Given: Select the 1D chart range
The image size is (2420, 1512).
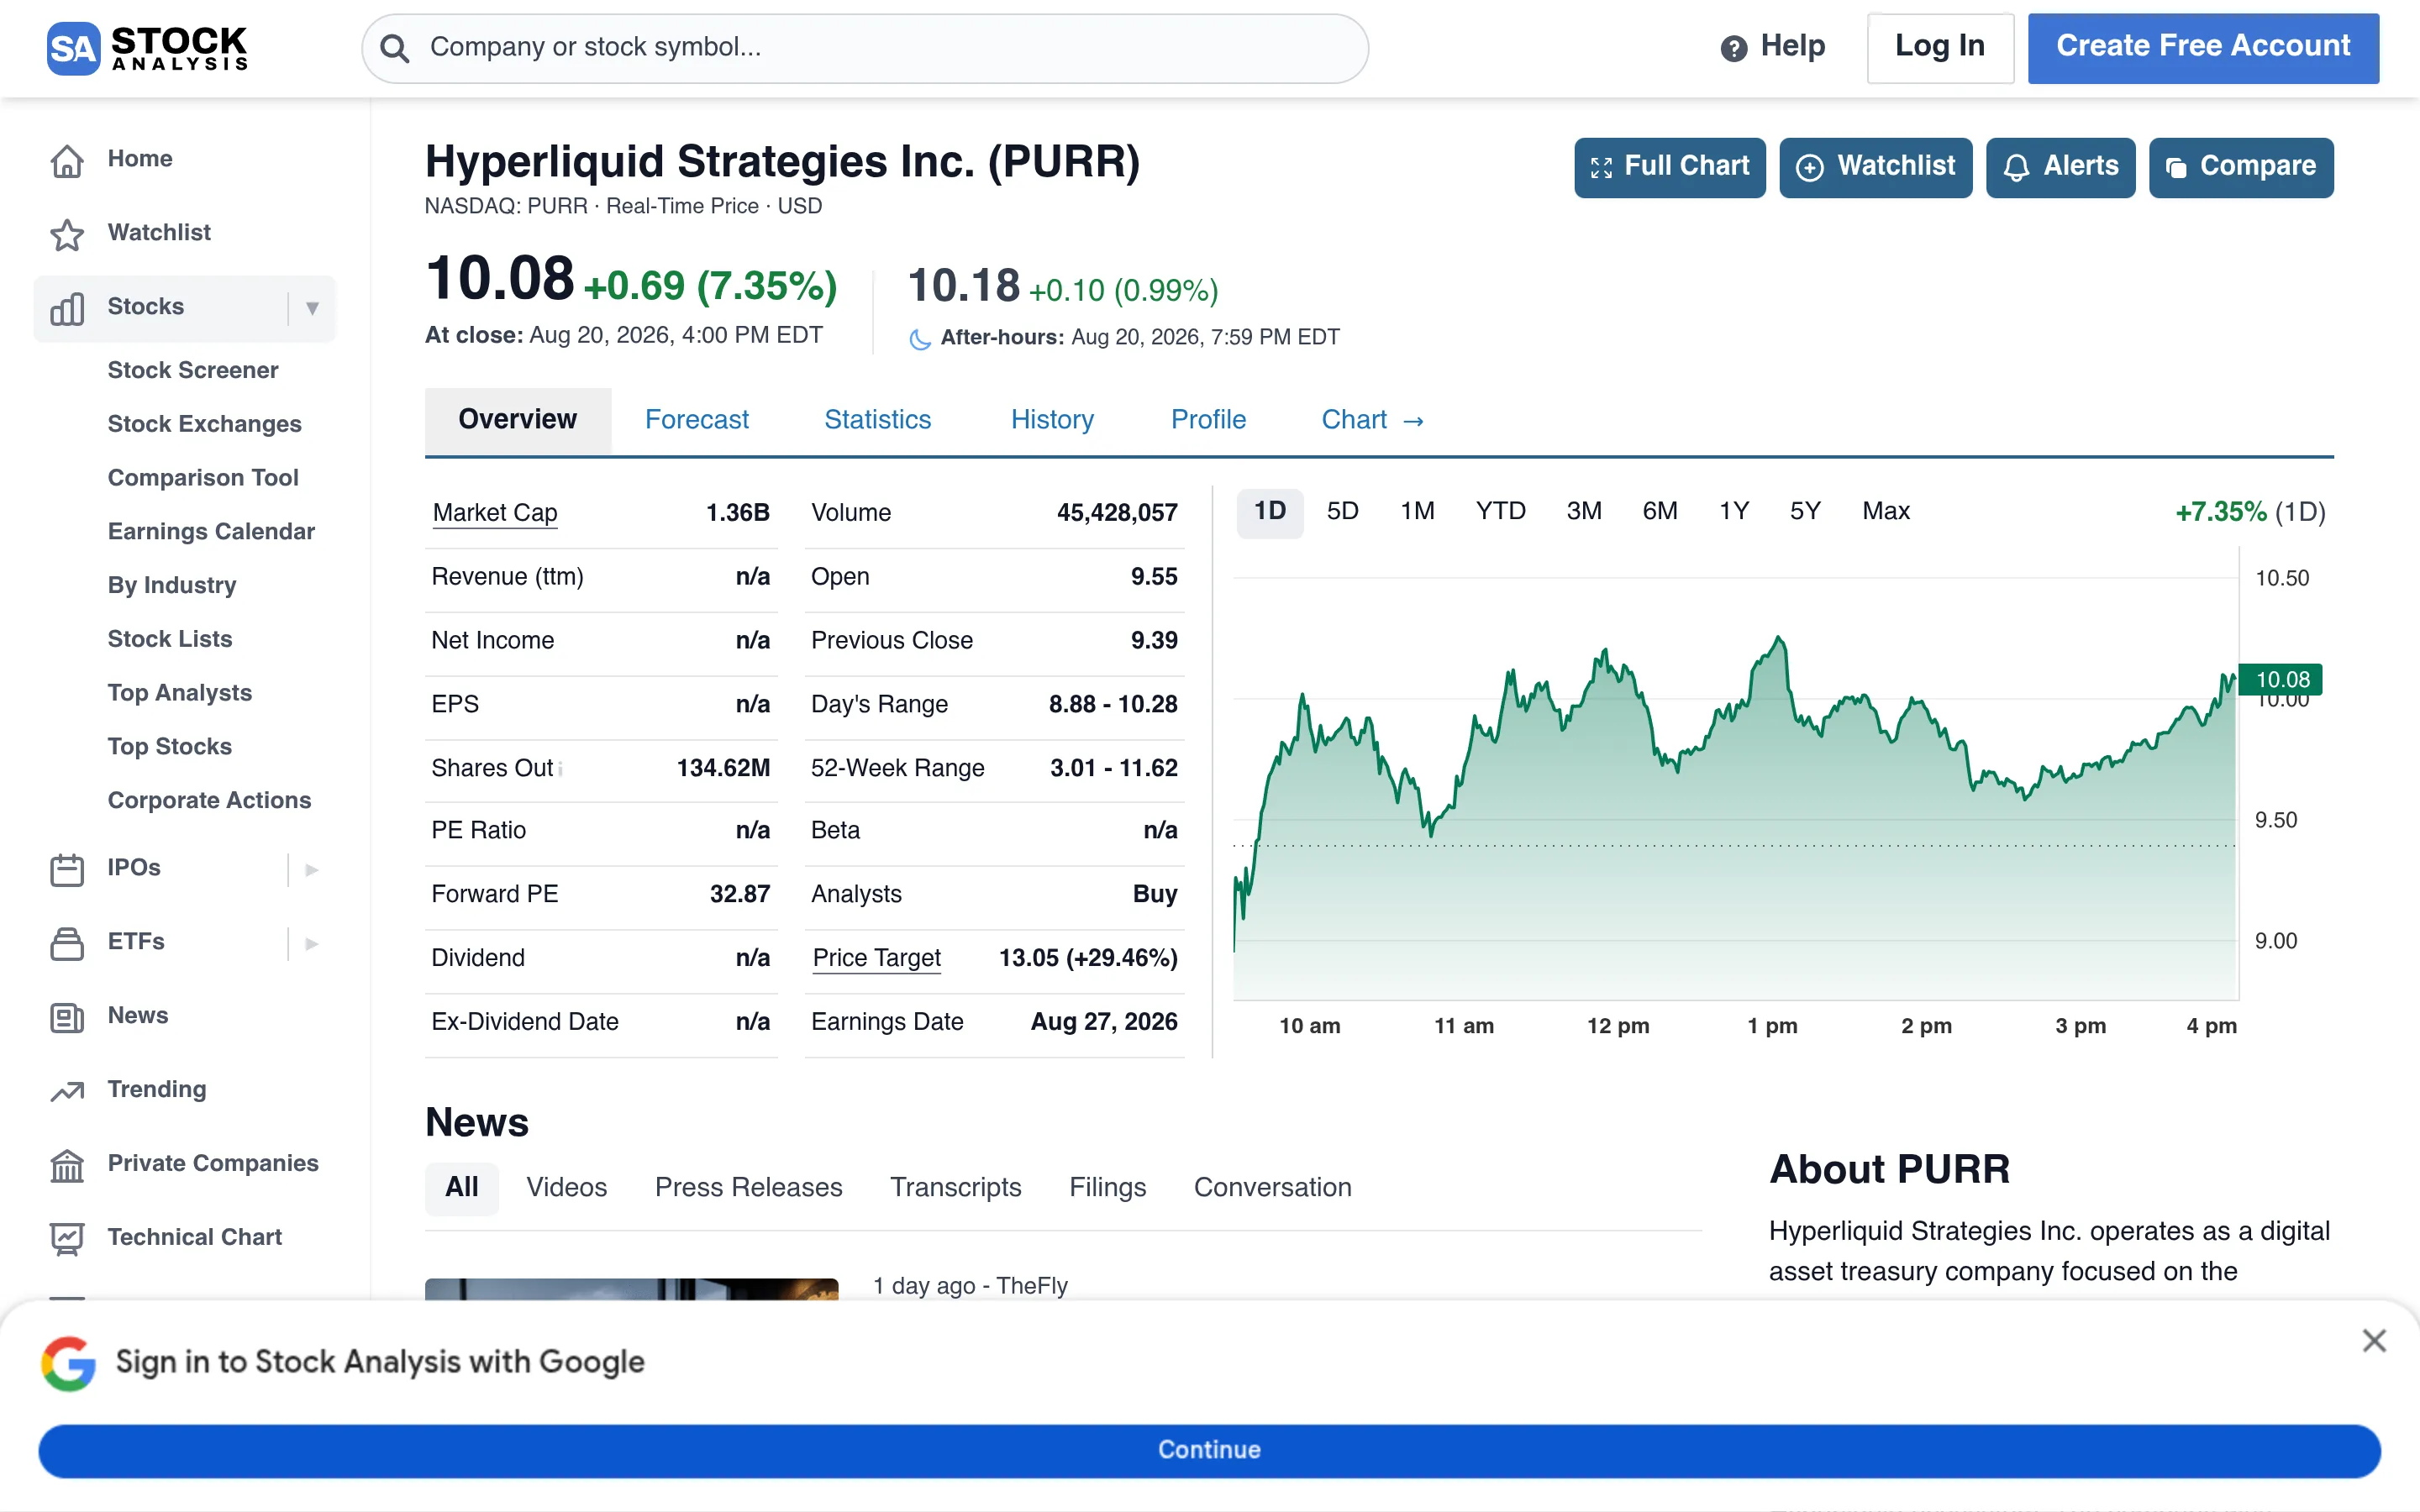Looking at the screenshot, I should (x=1270, y=513).
